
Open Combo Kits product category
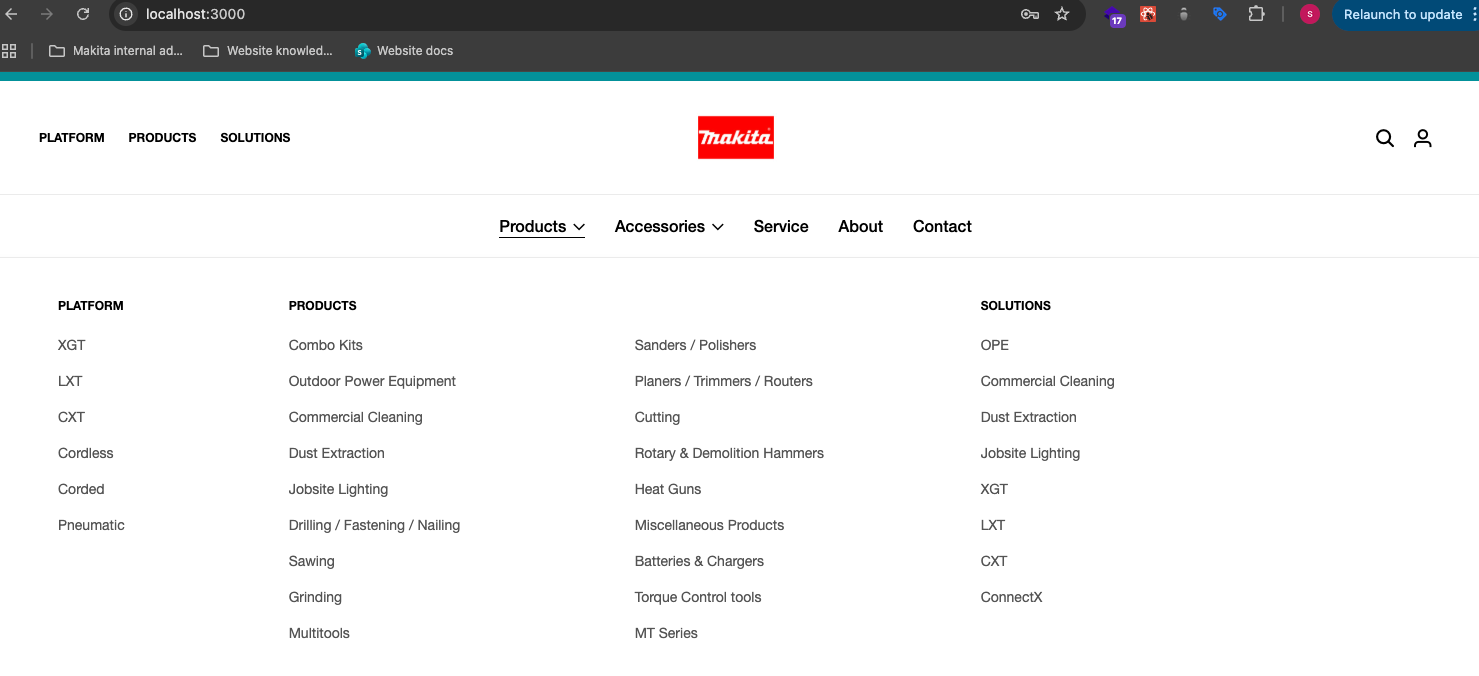point(326,345)
